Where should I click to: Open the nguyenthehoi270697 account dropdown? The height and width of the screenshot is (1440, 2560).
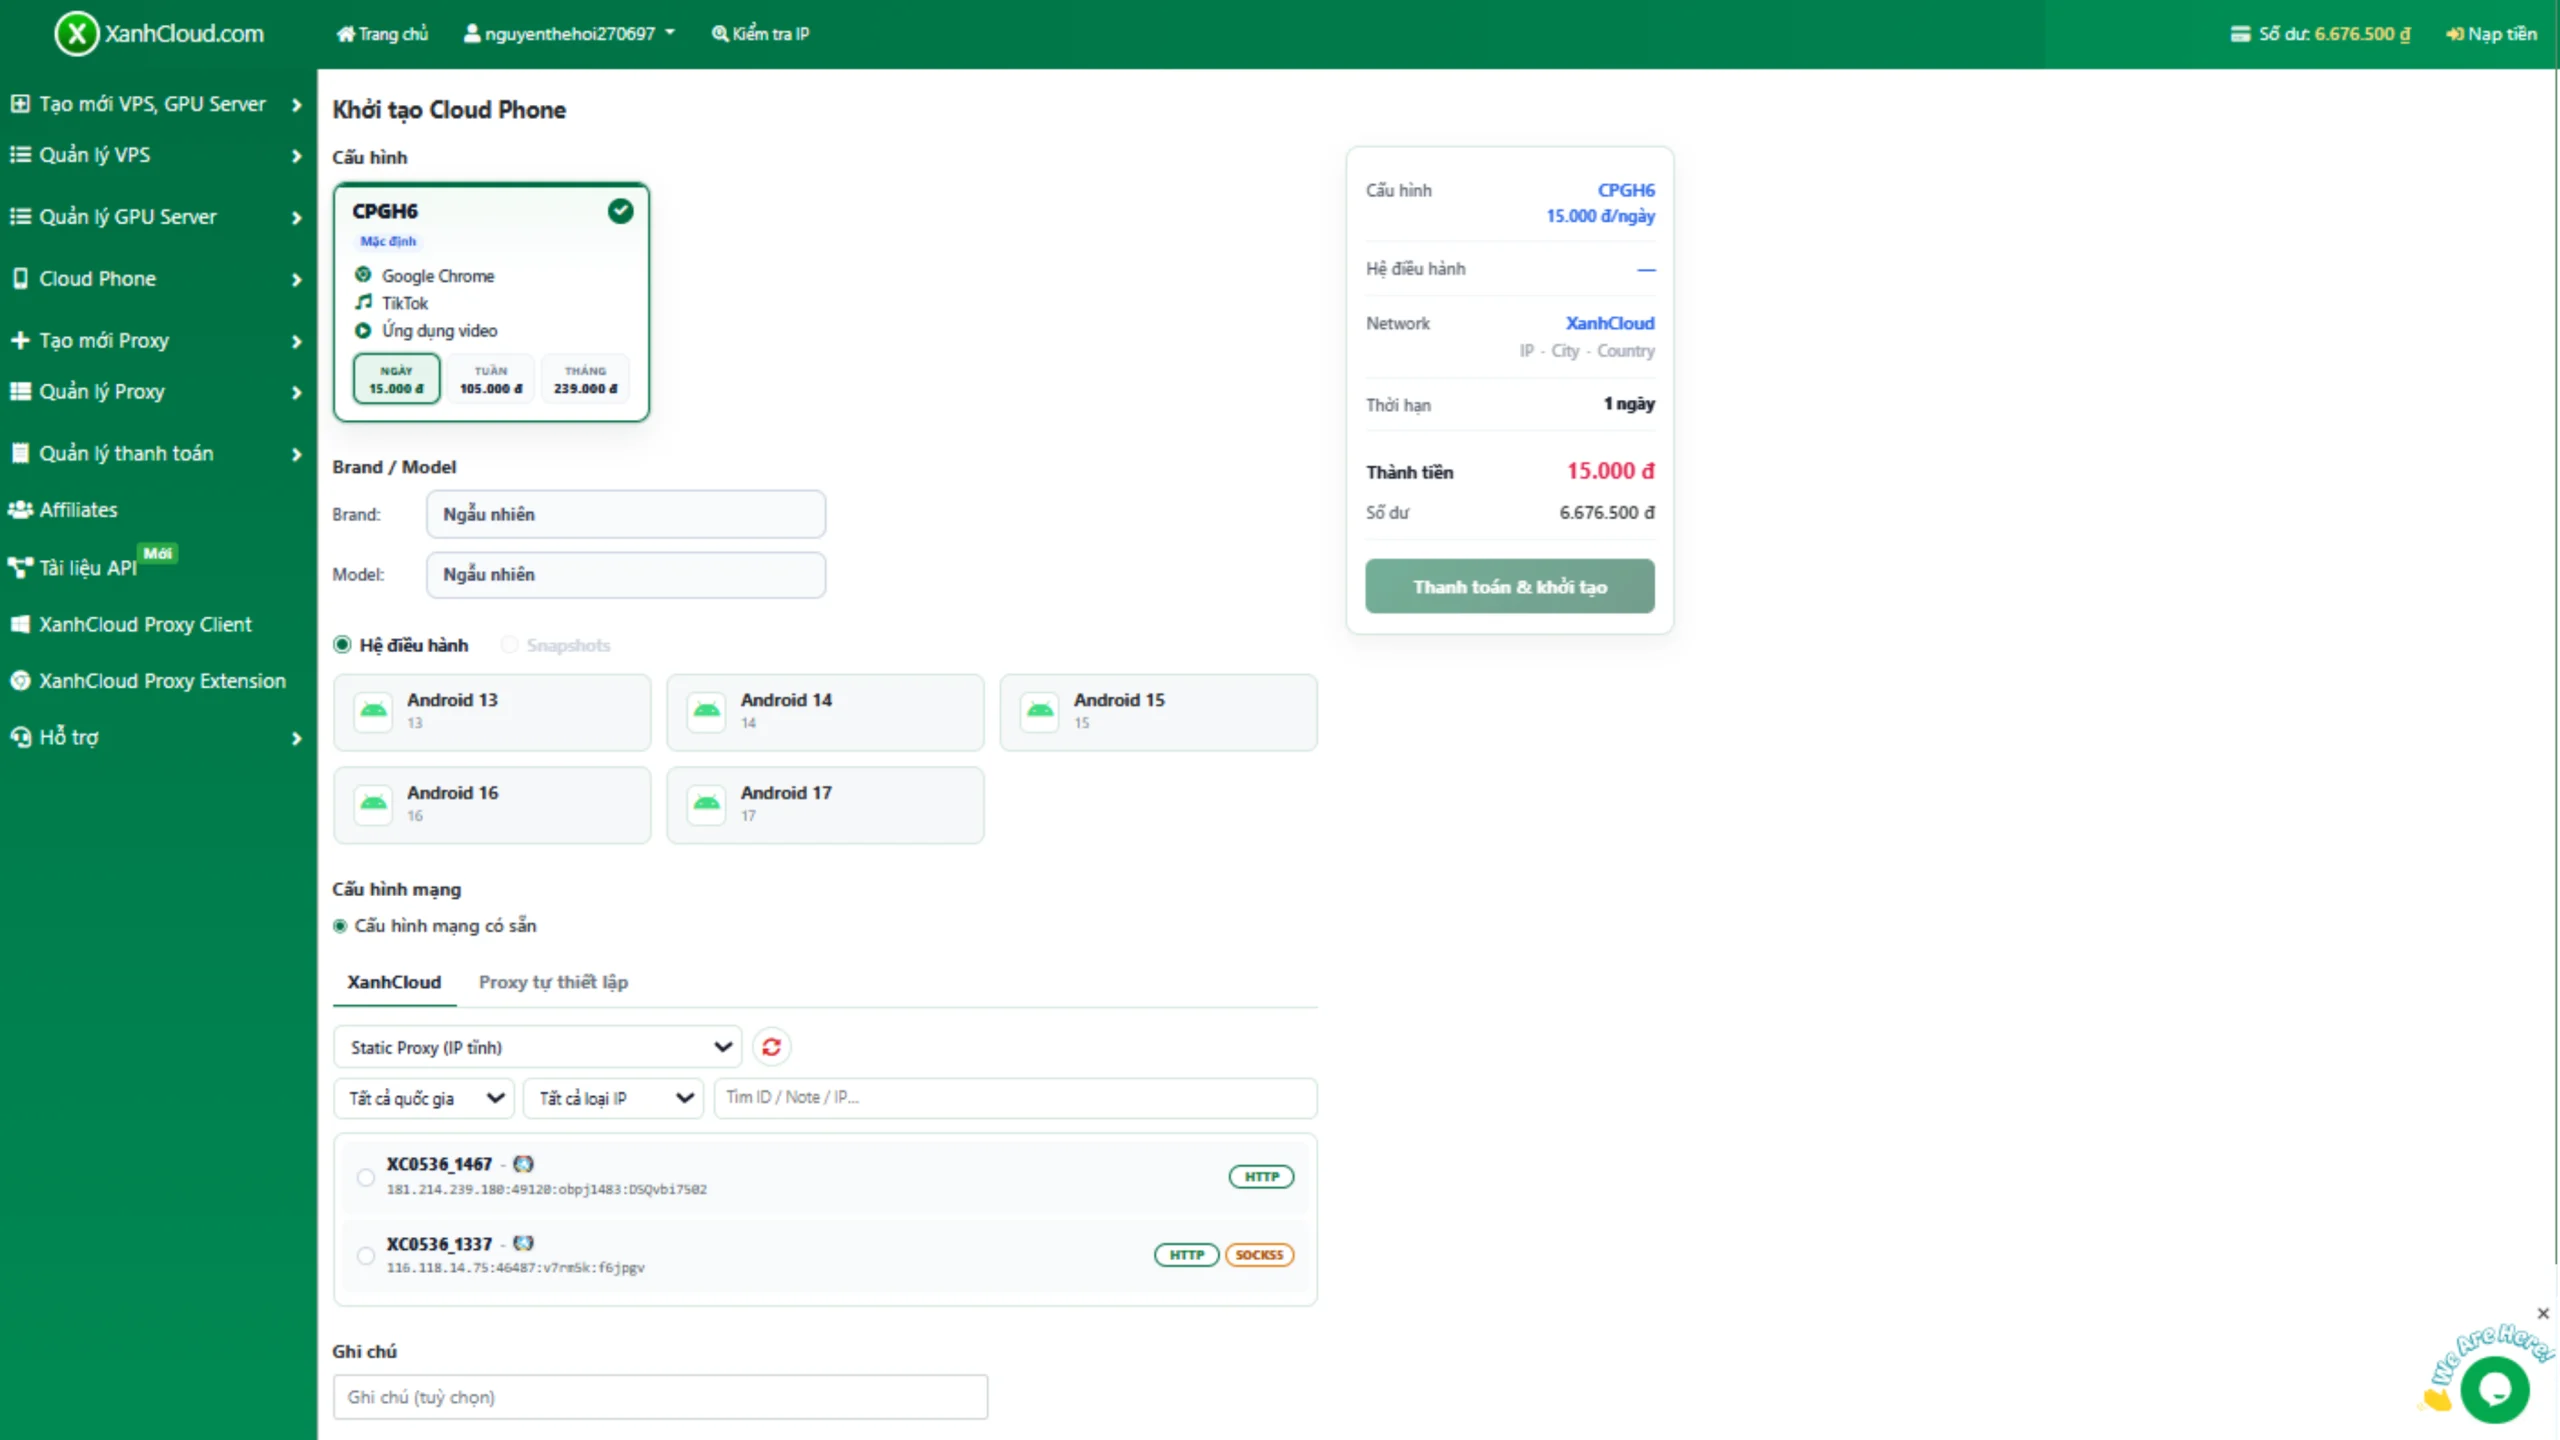(569, 34)
